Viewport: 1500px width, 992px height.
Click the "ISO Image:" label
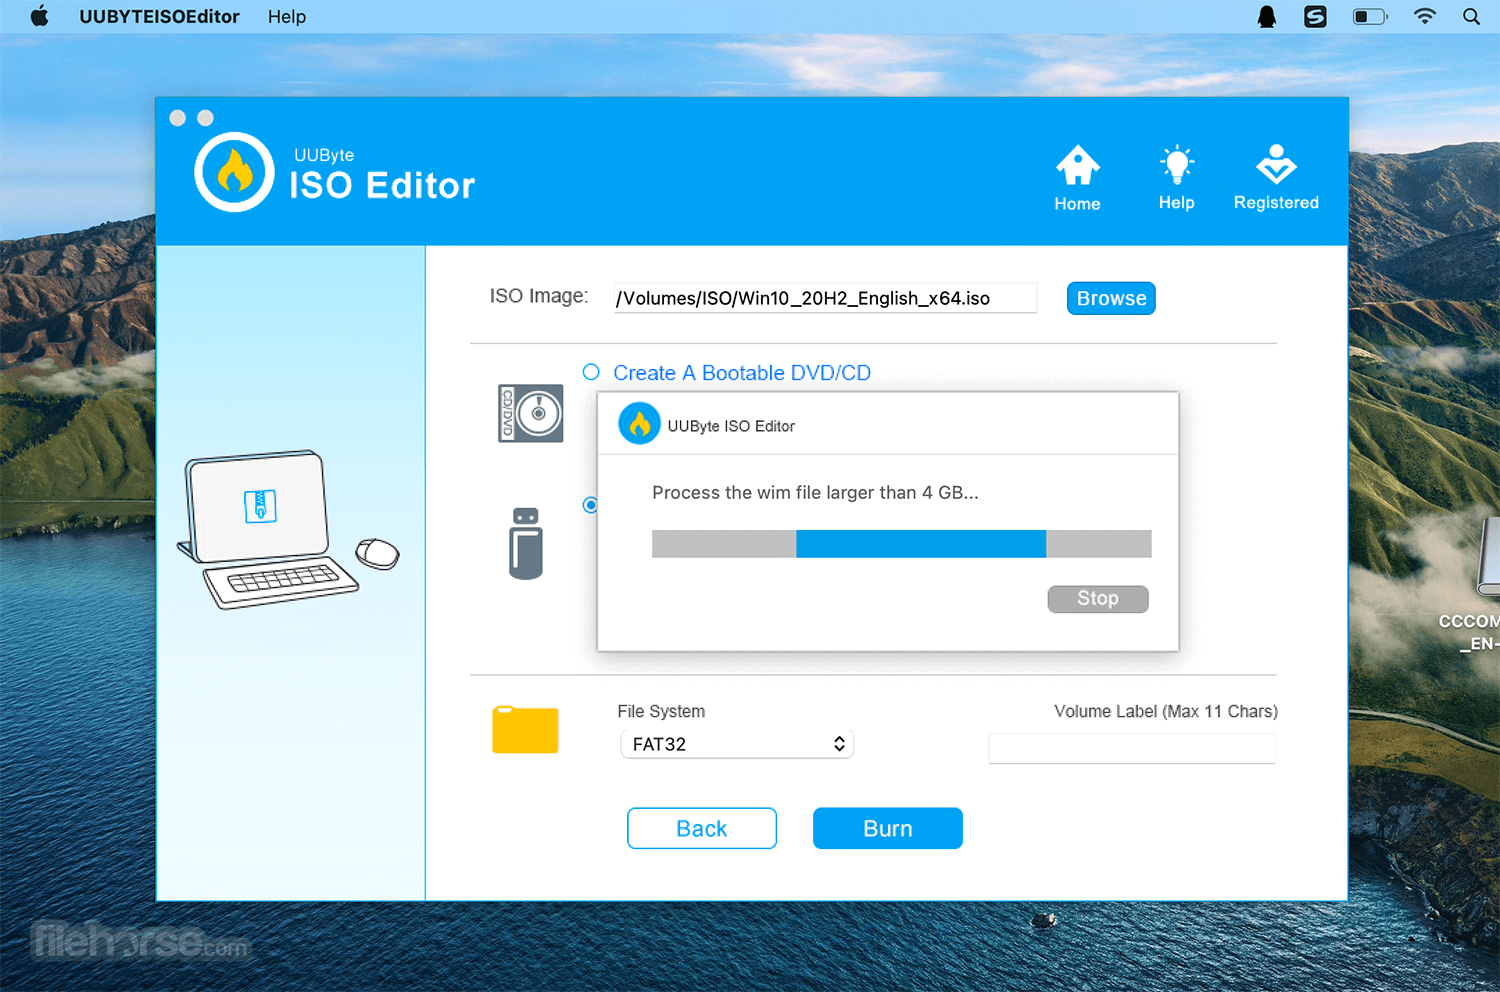(539, 296)
